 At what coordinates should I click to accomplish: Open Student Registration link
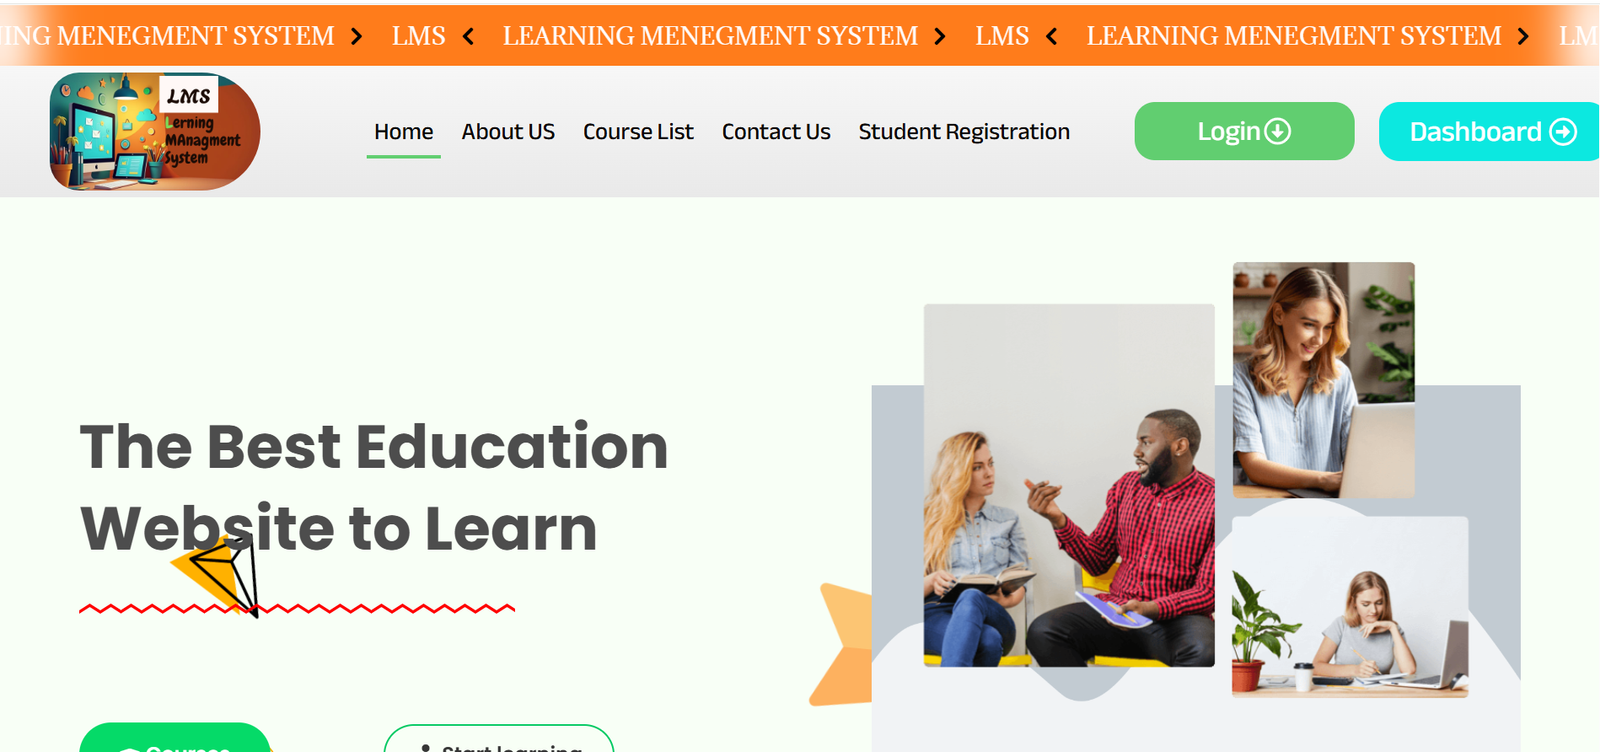(964, 132)
